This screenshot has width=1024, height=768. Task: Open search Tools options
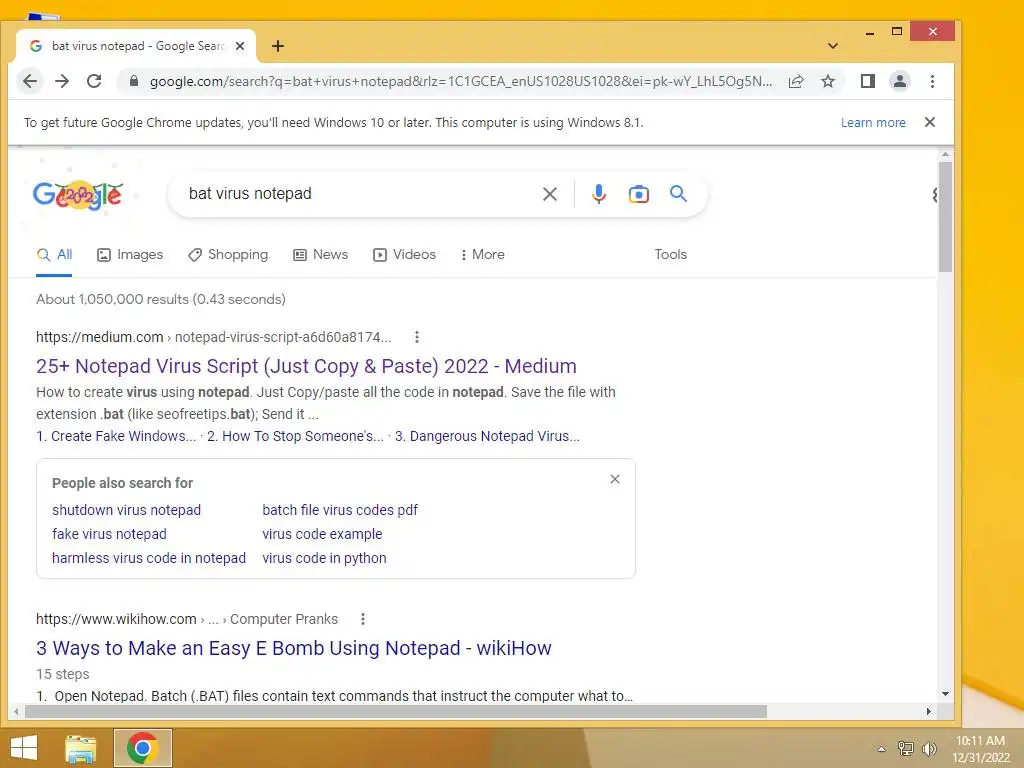pos(671,255)
